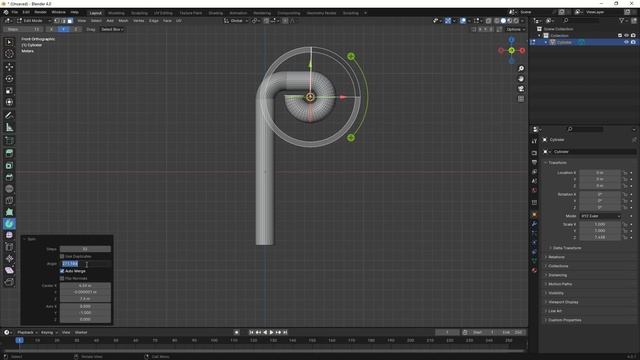Open the Select Box drag dropdown

(x=112, y=29)
